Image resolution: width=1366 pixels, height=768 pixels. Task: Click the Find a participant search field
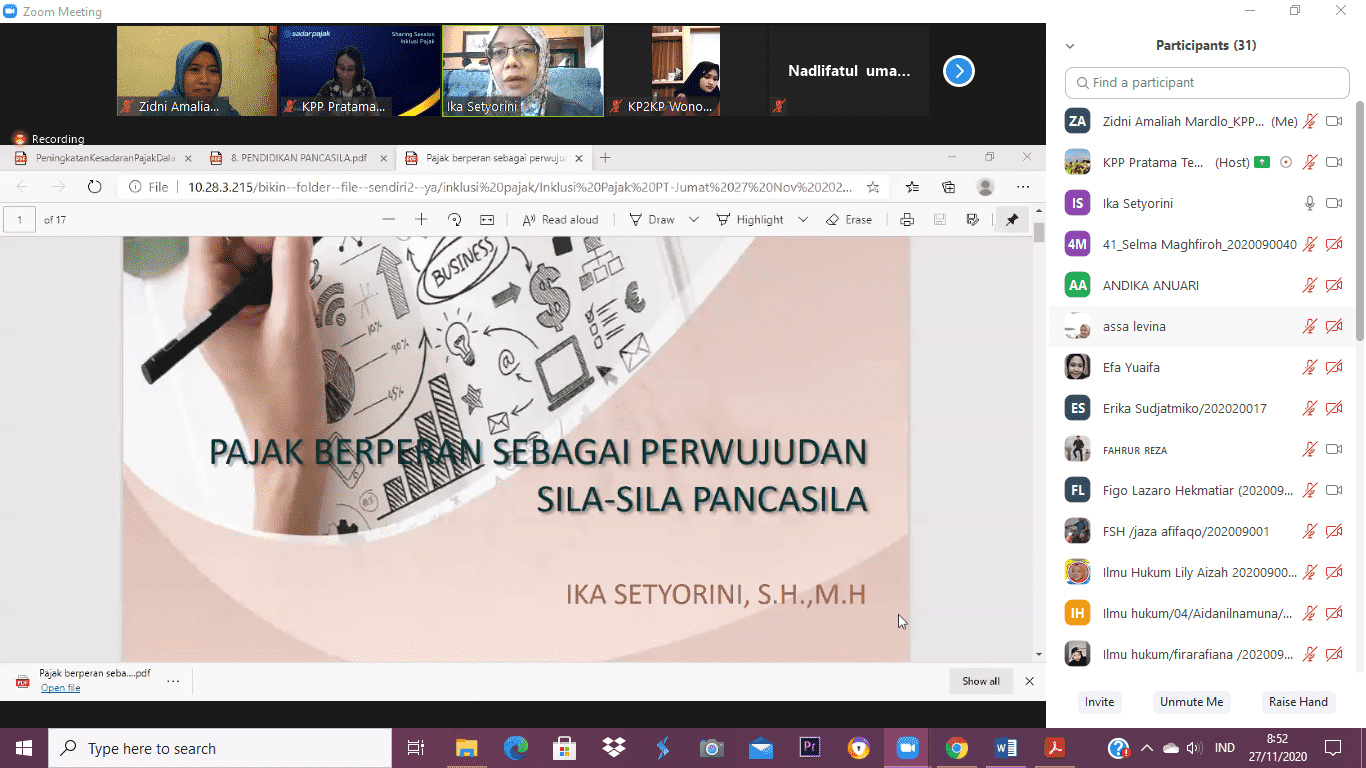[1205, 83]
